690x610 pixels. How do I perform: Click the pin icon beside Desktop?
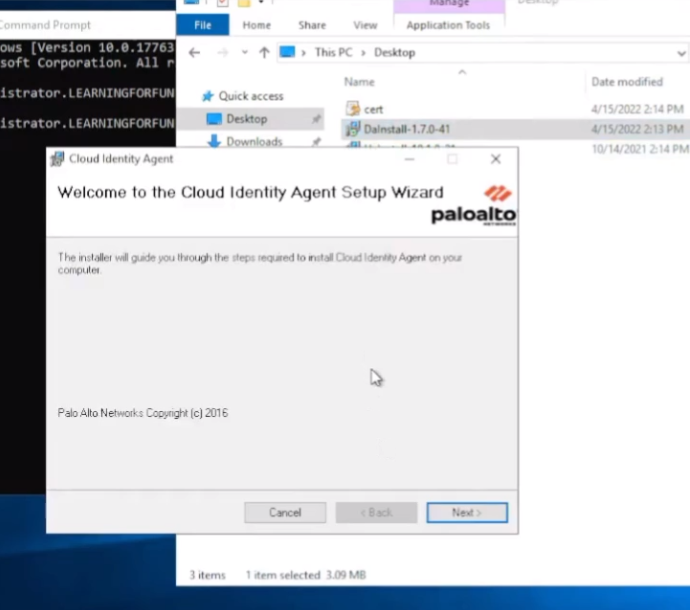[x=316, y=119]
